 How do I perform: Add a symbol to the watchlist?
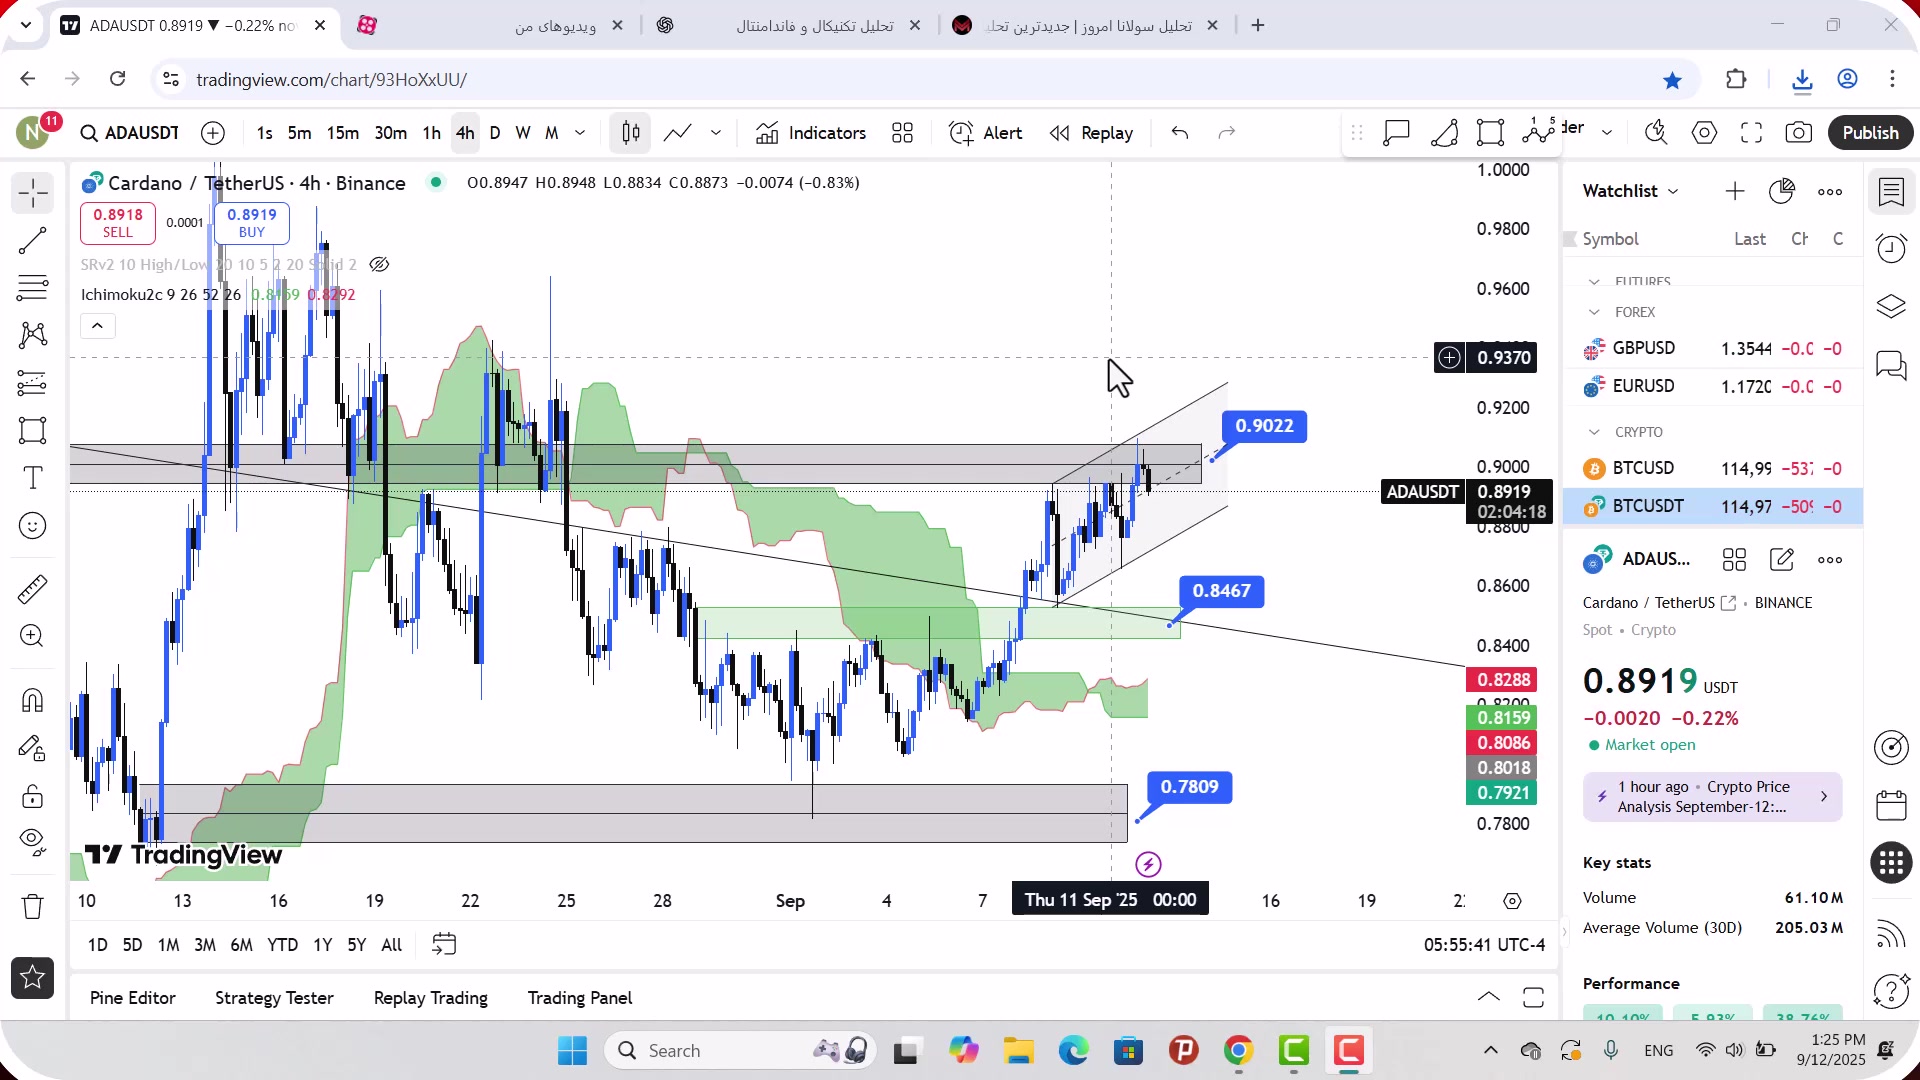coord(1735,191)
